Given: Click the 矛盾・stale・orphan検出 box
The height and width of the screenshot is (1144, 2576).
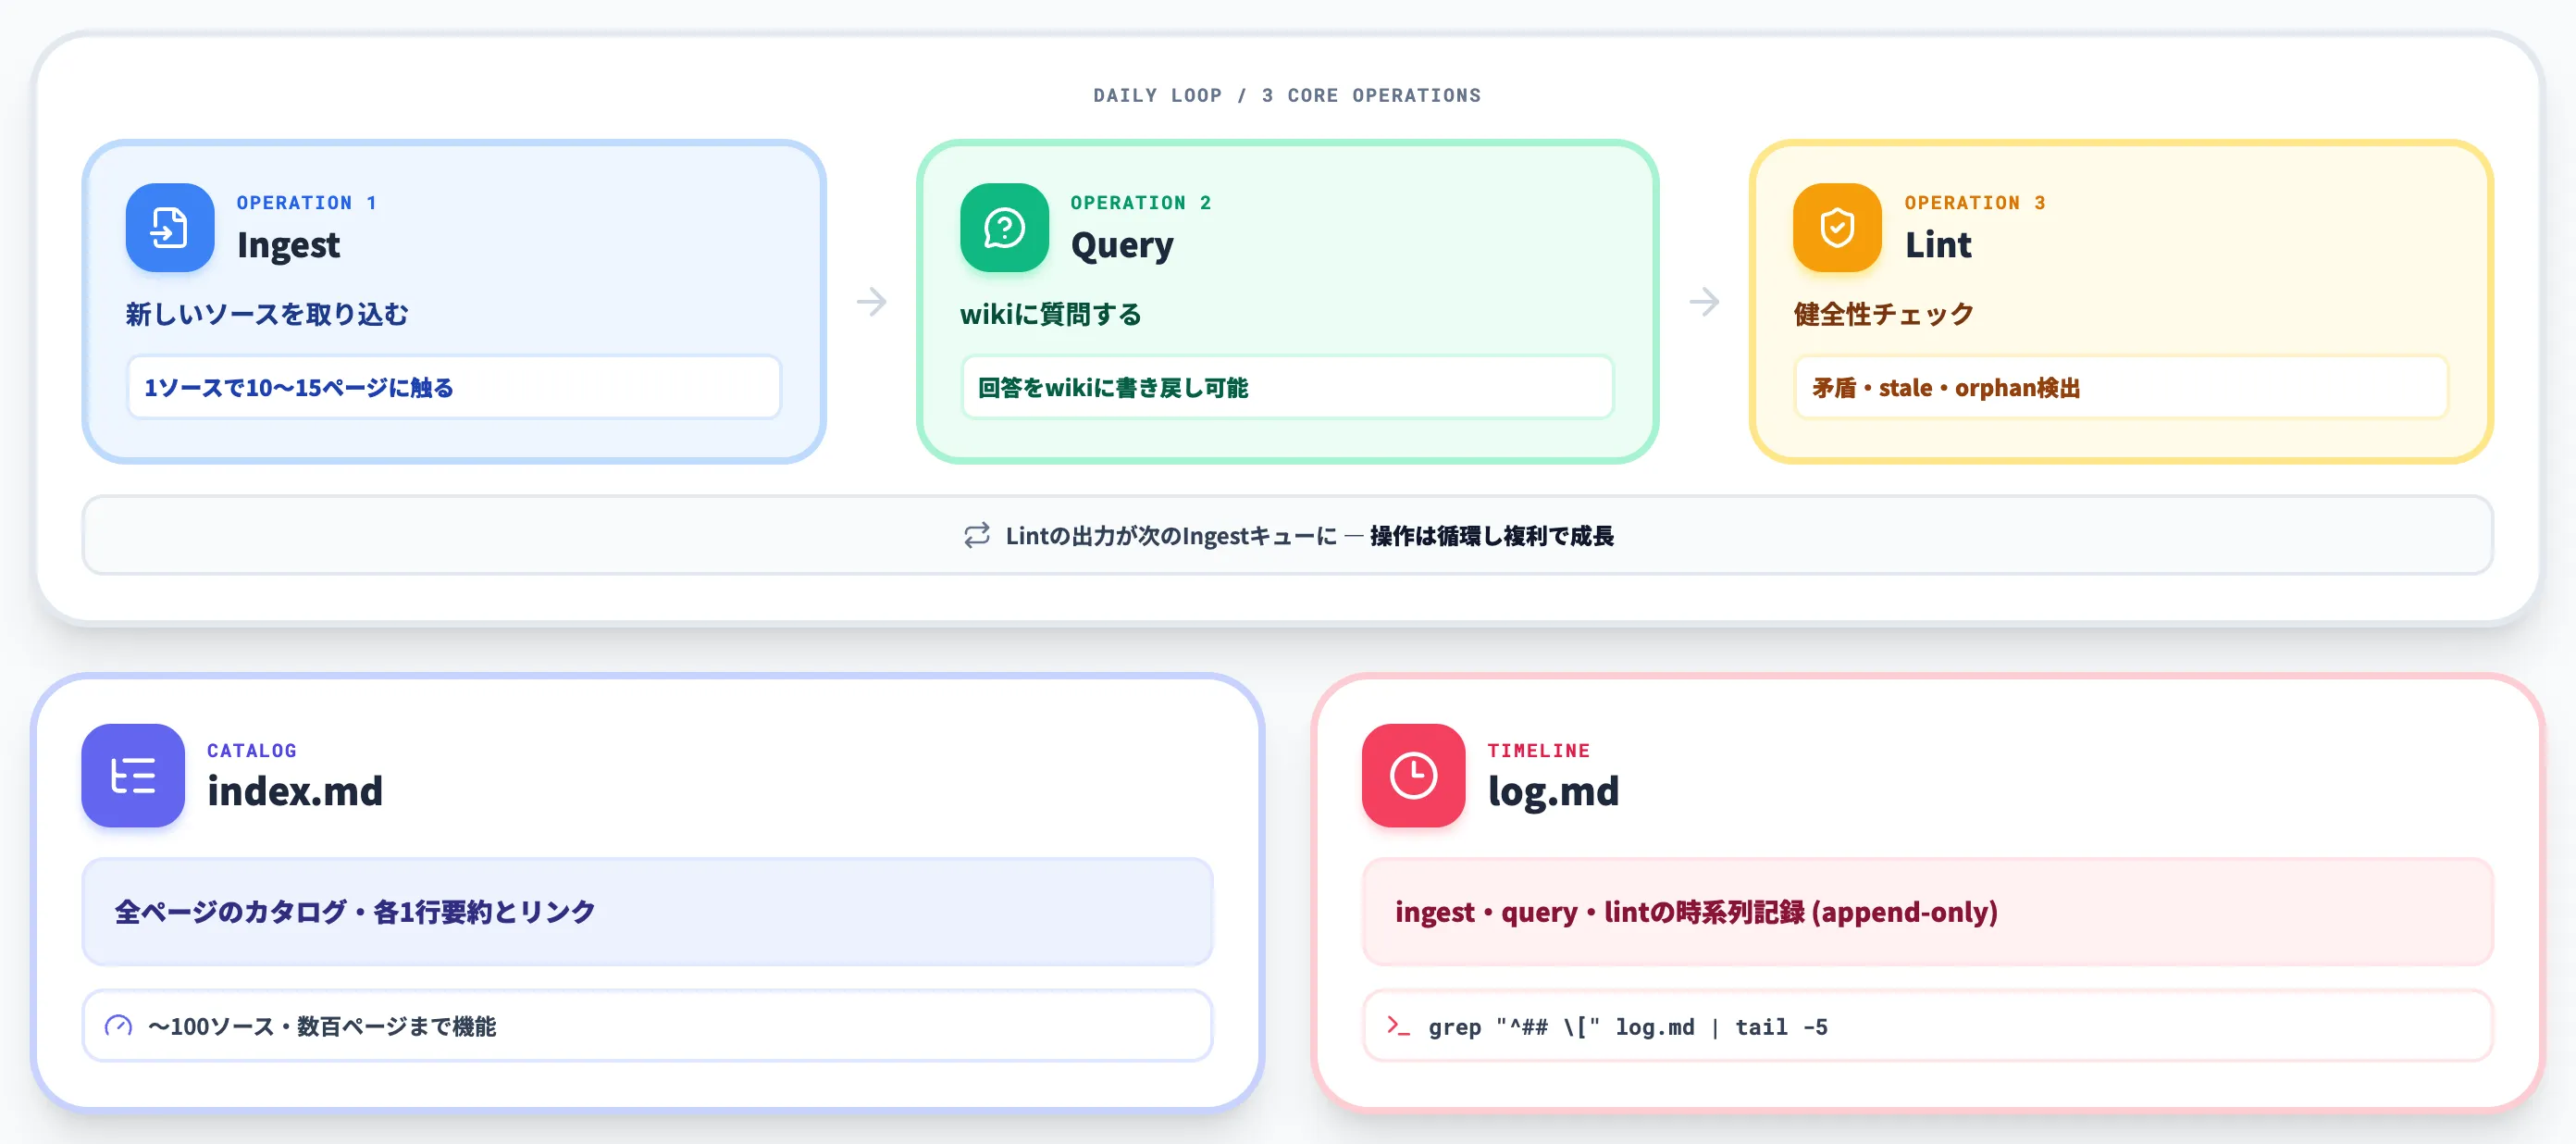Looking at the screenshot, I should pyautogui.click(x=2121, y=387).
